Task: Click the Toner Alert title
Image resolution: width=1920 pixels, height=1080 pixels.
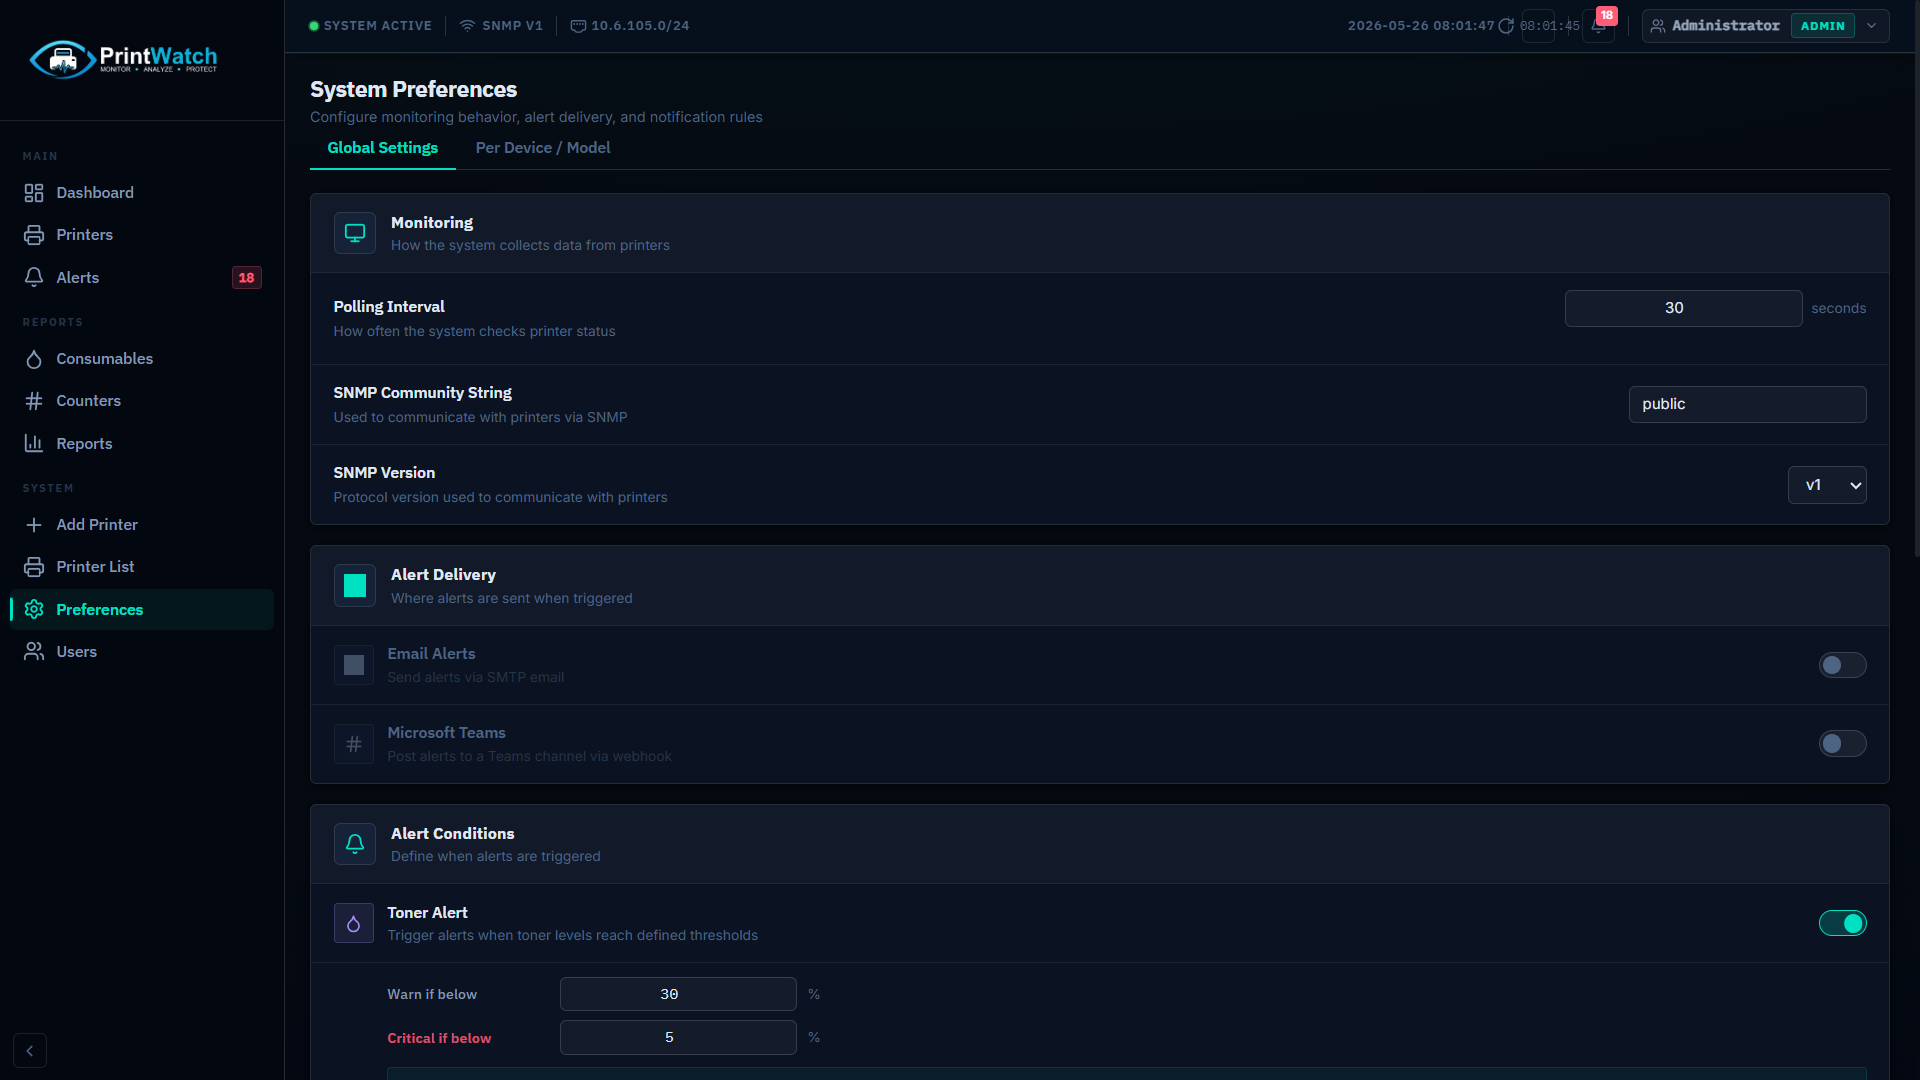Action: tap(427, 913)
